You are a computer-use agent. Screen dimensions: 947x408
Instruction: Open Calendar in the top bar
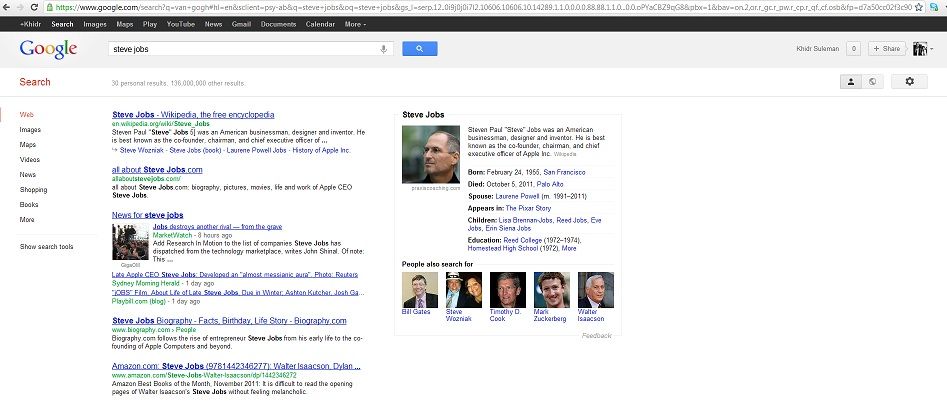pos(320,24)
